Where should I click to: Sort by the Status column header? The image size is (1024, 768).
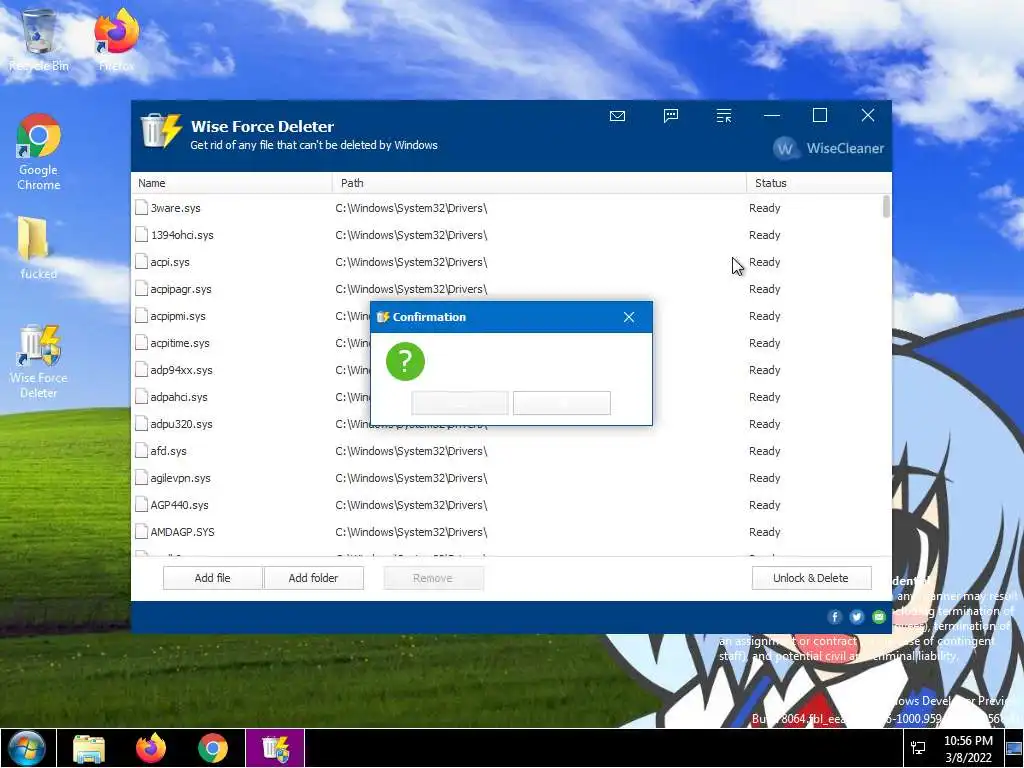[x=819, y=184]
